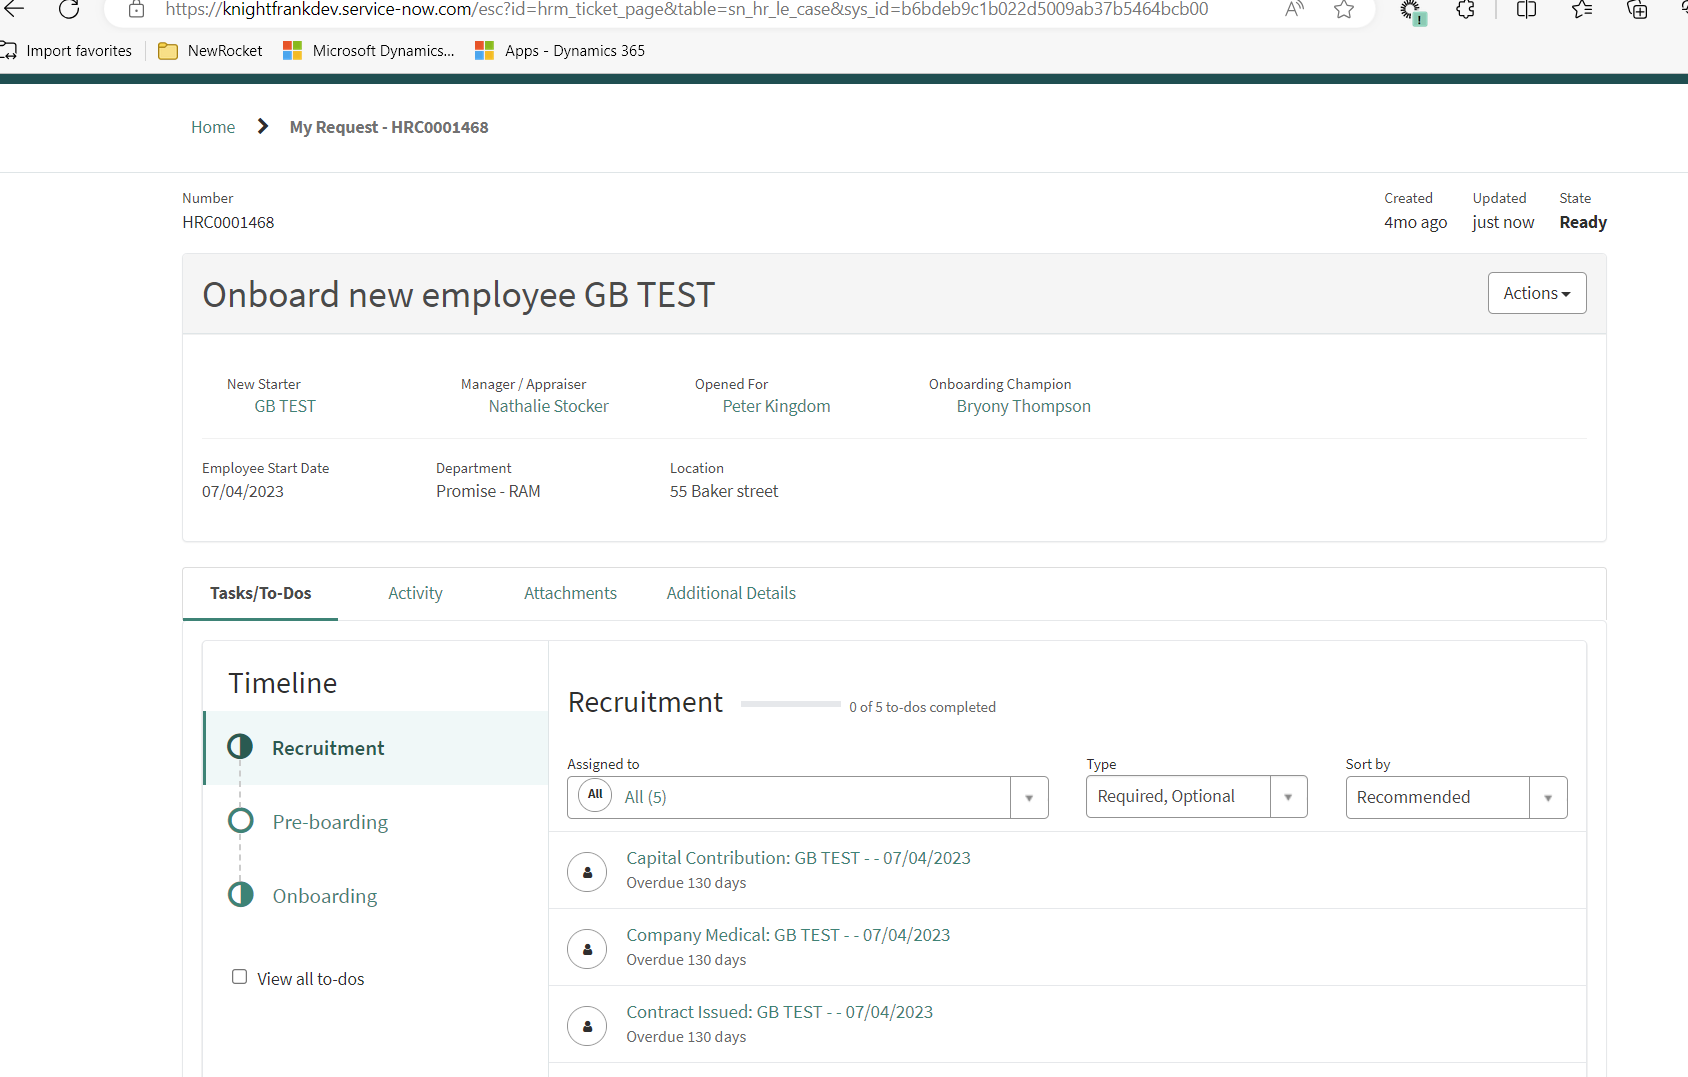Click the Peter Kingdom opened-for name
The image size is (1688, 1077).
click(x=776, y=406)
